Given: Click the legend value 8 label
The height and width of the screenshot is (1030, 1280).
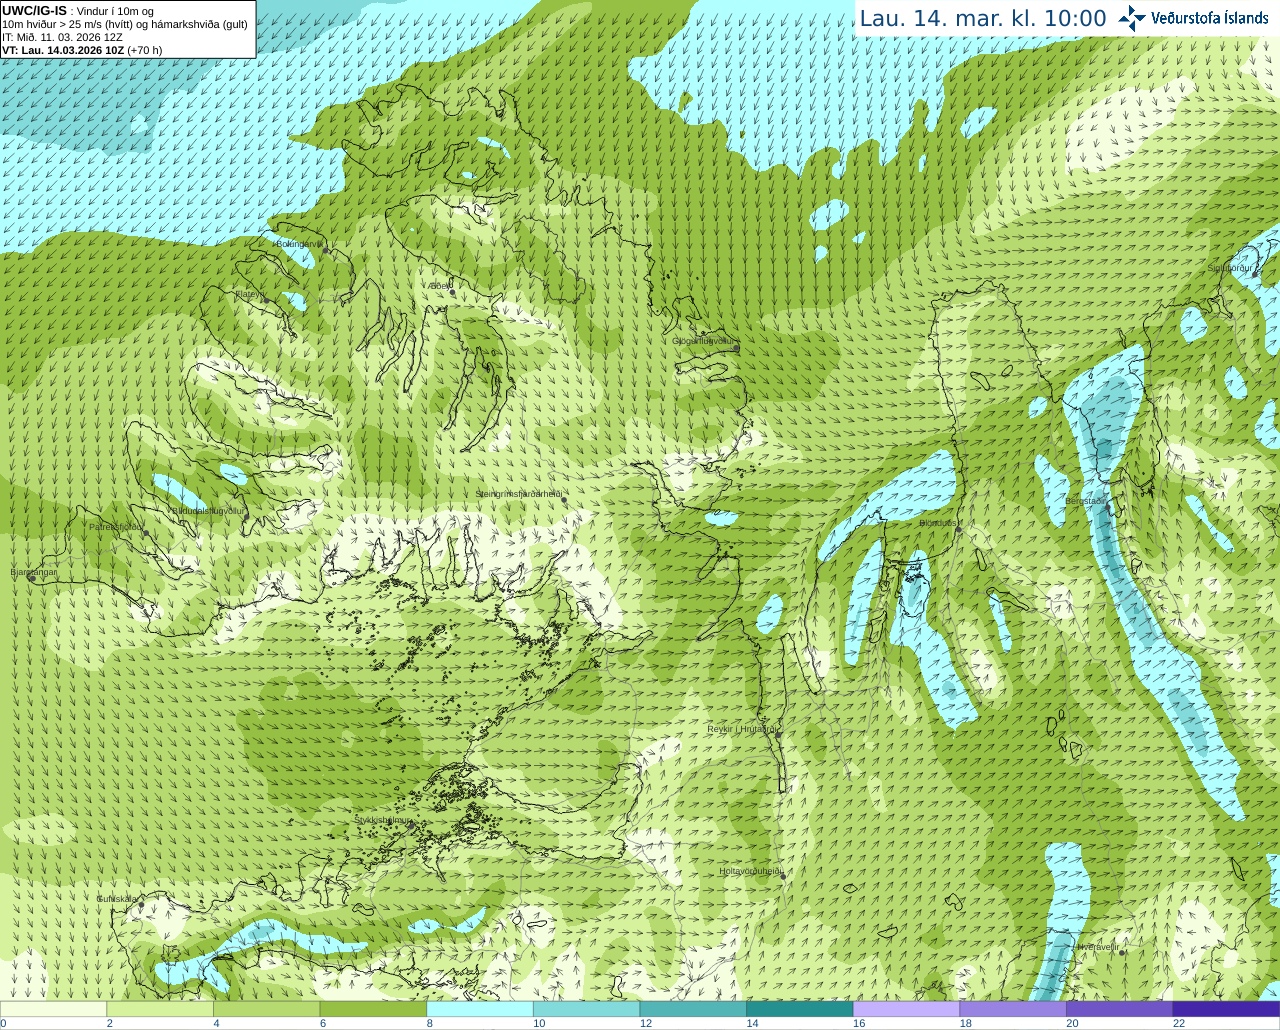Looking at the screenshot, I should (x=429, y=1023).
